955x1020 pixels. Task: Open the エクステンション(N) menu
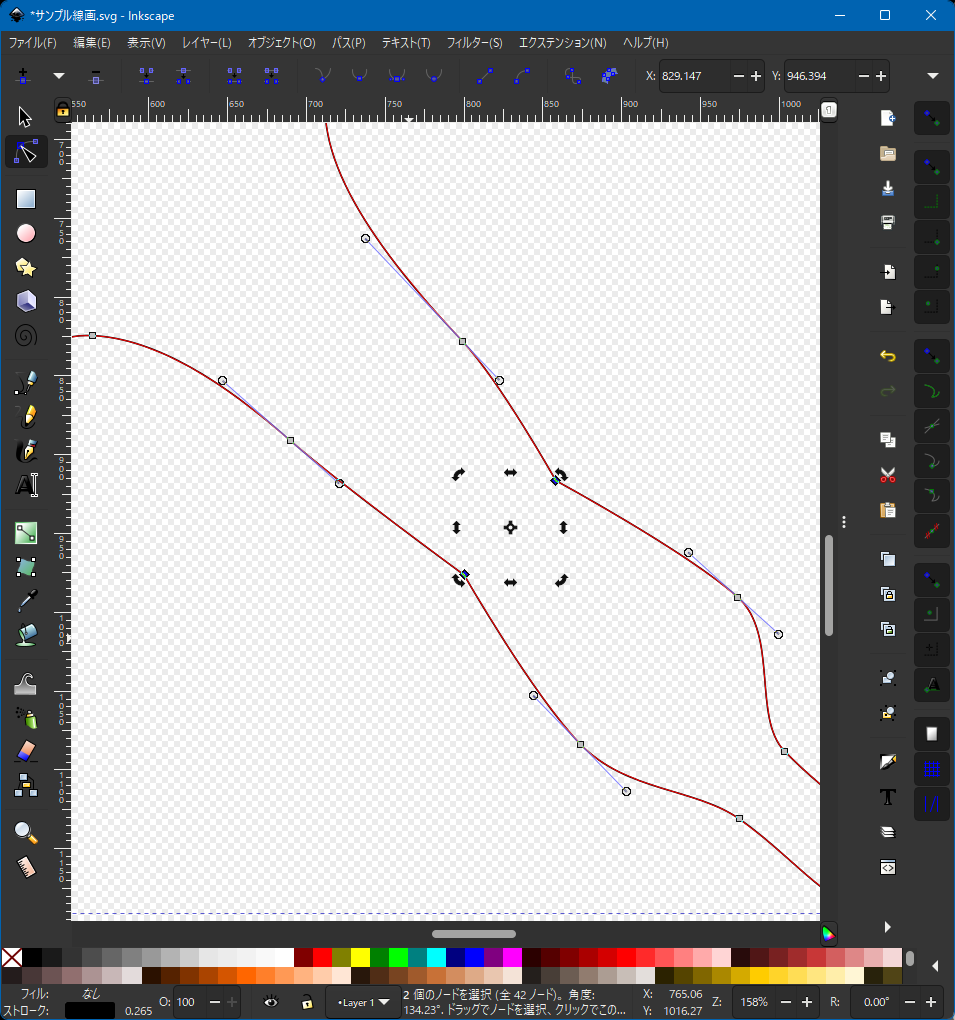[x=563, y=43]
